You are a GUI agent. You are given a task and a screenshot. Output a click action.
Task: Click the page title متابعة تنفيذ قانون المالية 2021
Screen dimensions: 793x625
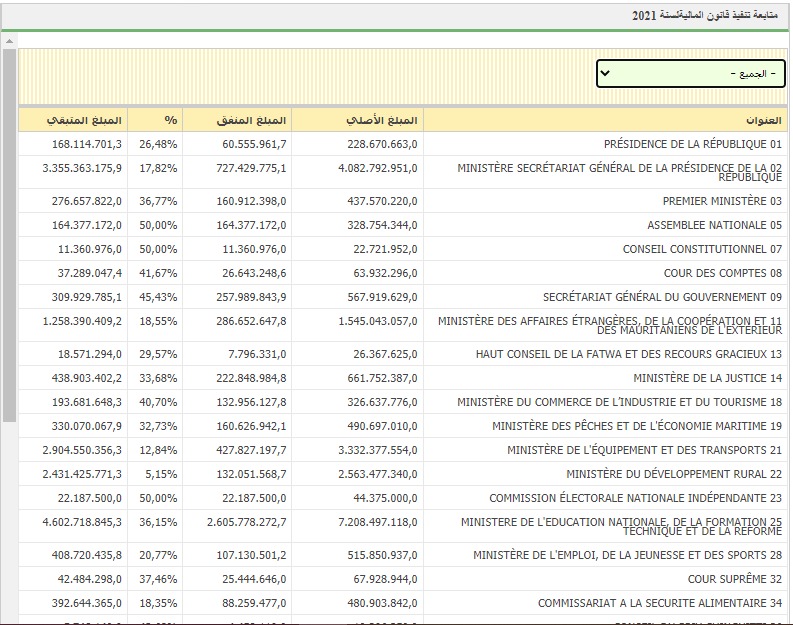[709, 17]
